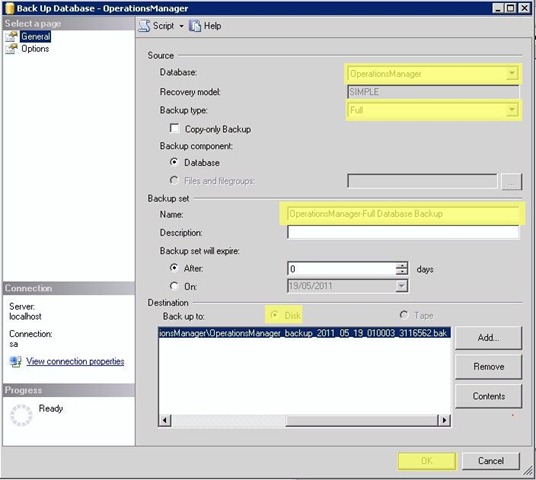Click the database icon in title bar

(9, 8)
